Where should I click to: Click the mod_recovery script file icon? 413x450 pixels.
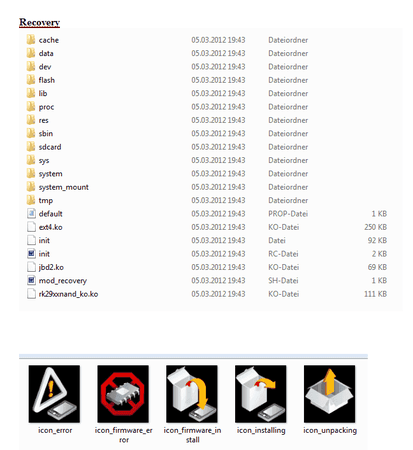[x=31, y=280]
